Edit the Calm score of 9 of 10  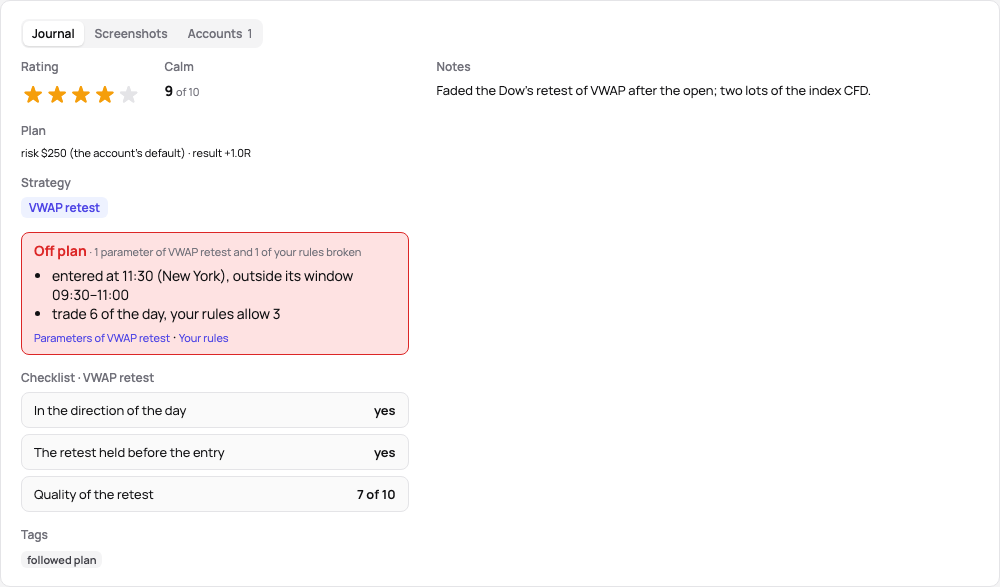(182, 92)
